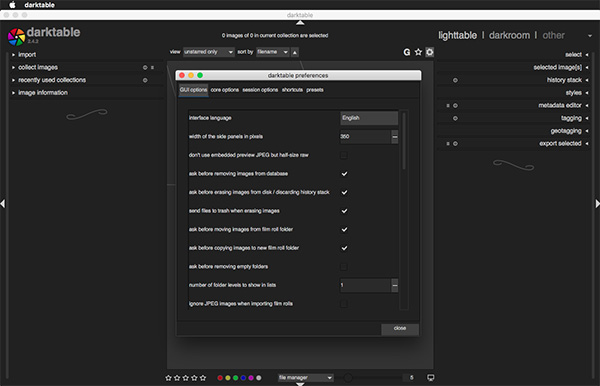Click collect images presets icon
Image resolution: width=600 pixels, height=386 pixels.
152,67
